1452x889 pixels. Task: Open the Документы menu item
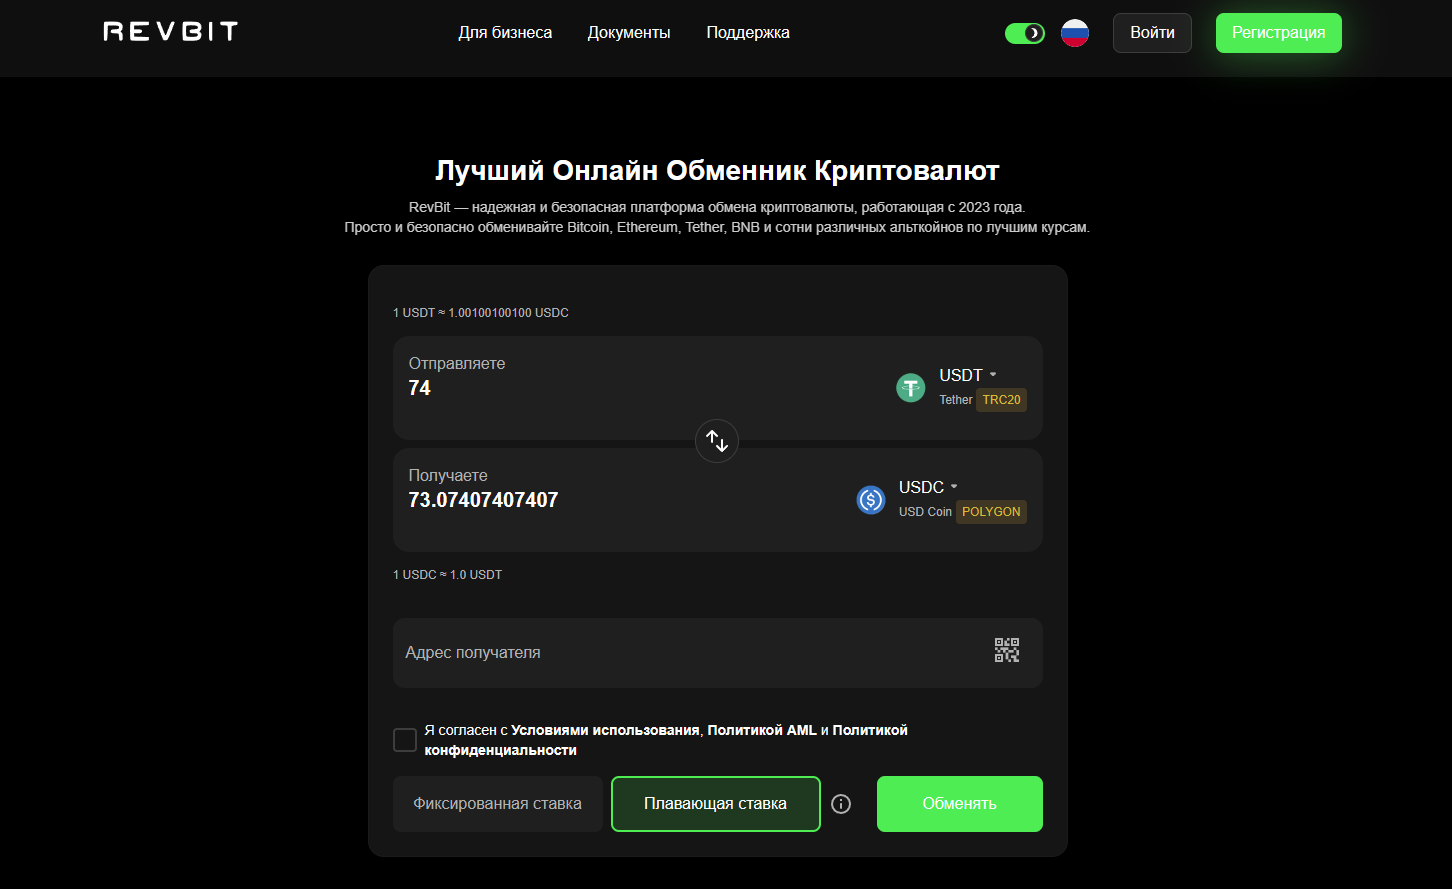pos(629,33)
